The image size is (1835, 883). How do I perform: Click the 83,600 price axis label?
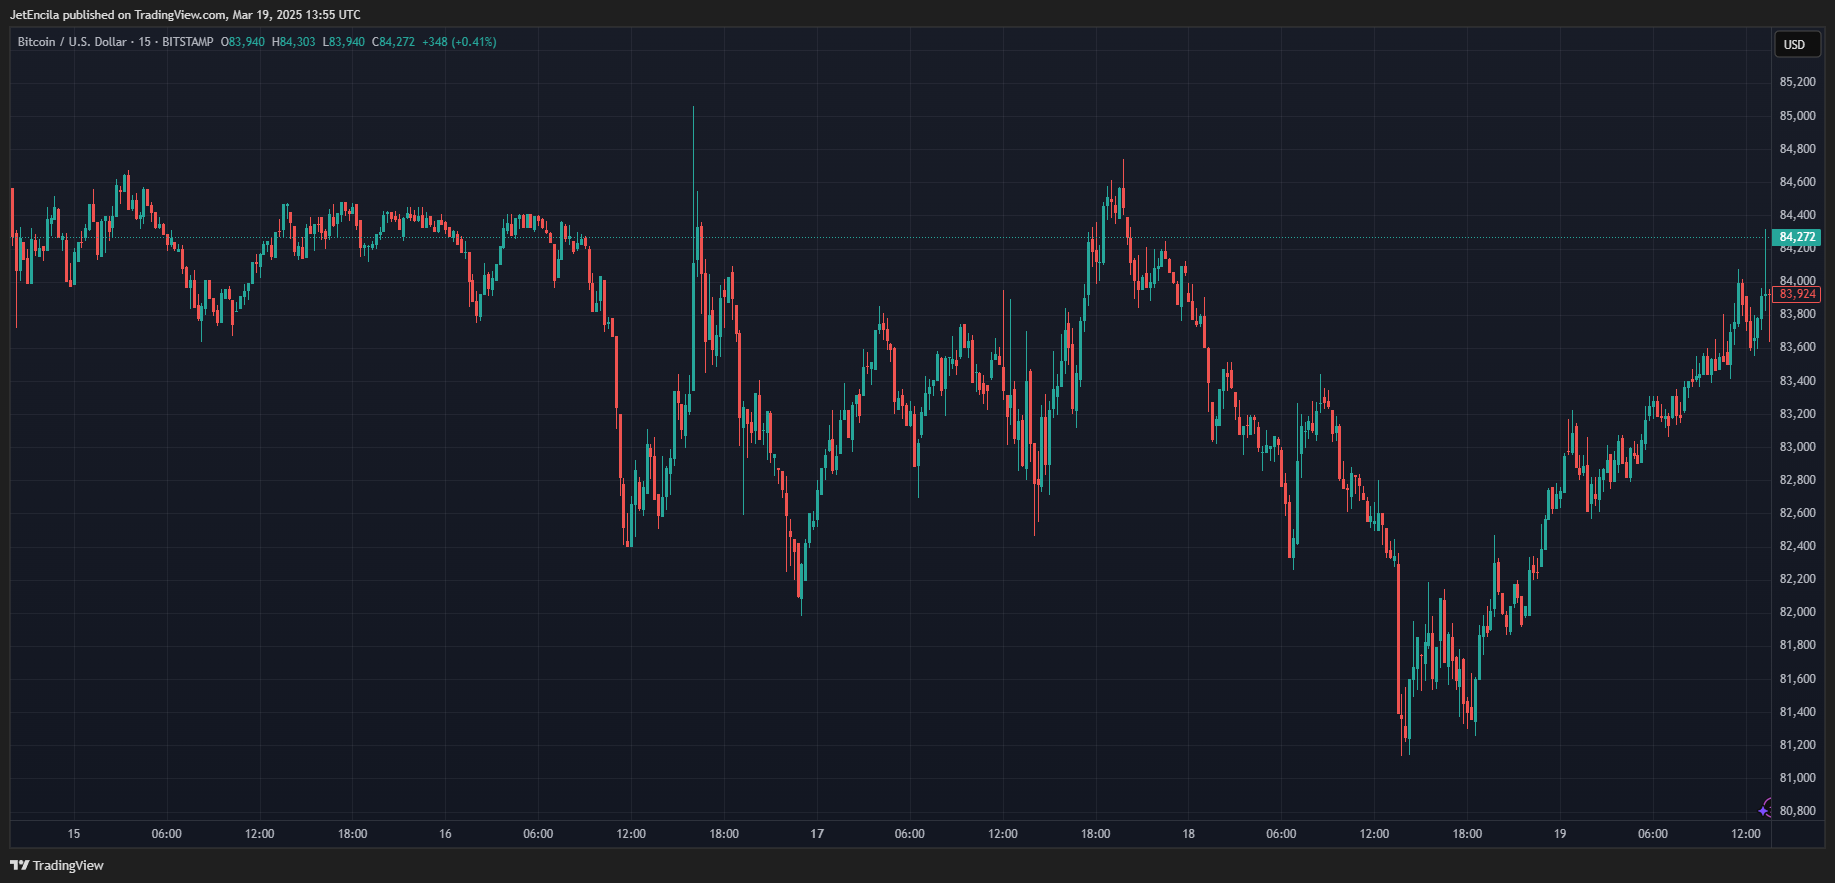point(1797,347)
